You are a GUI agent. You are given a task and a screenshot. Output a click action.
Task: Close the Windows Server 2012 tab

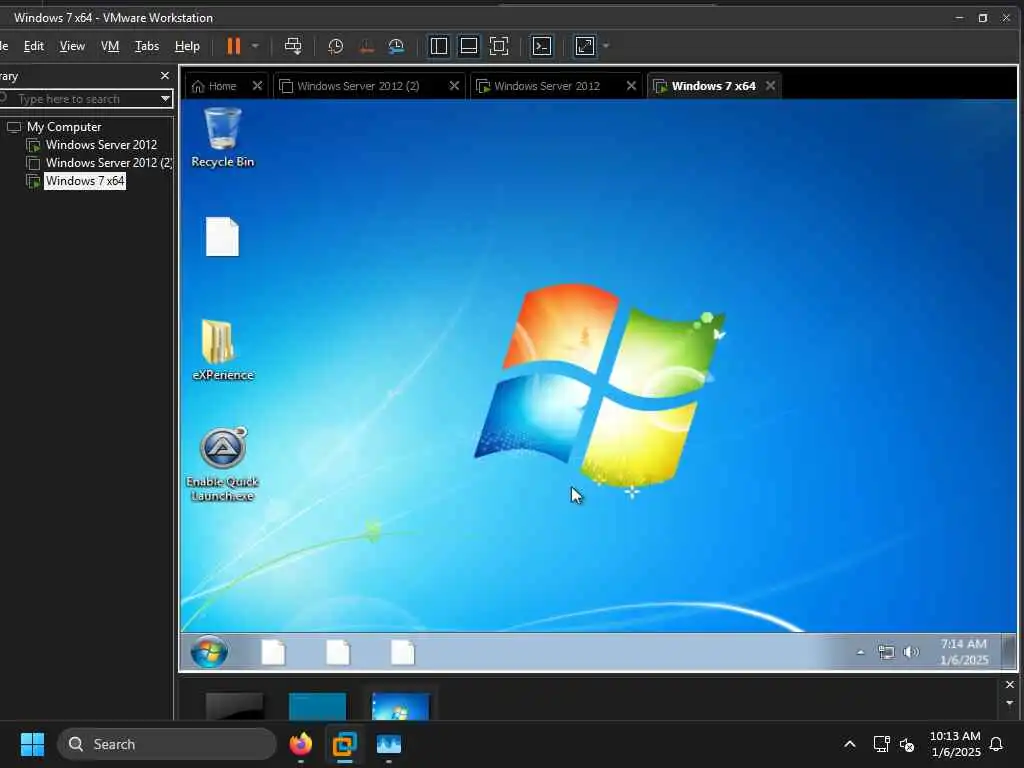pos(631,86)
